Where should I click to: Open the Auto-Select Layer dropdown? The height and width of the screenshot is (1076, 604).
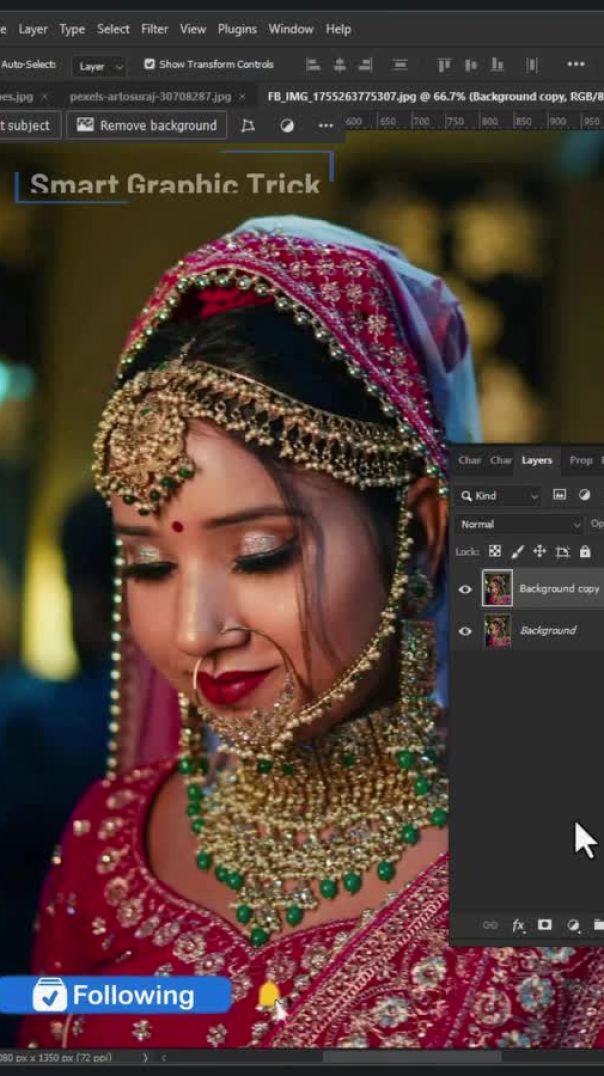coord(101,66)
